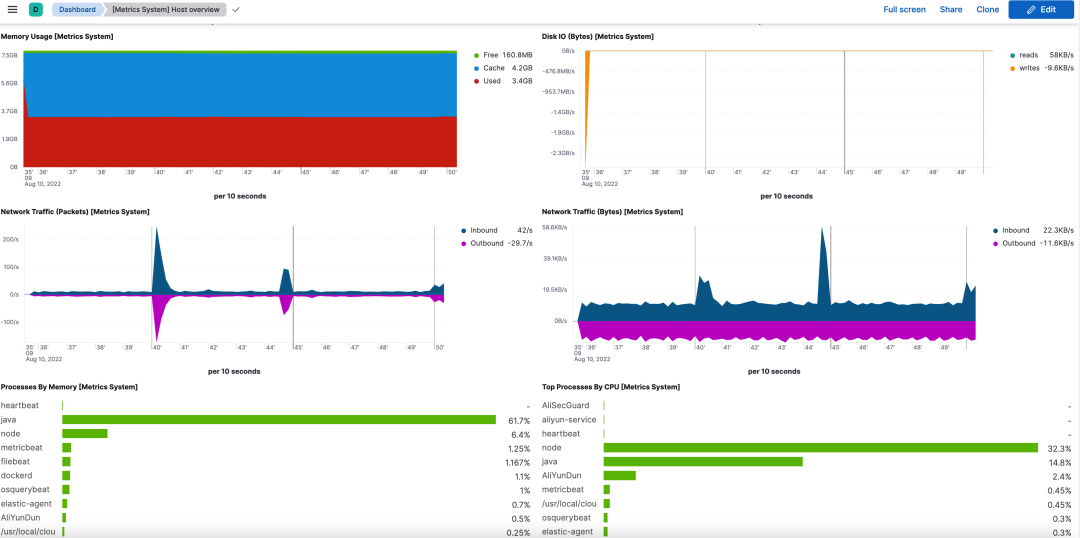The image size is (1080, 538).
Task: Toggle the Cache series legend dot
Action: (x=477, y=68)
